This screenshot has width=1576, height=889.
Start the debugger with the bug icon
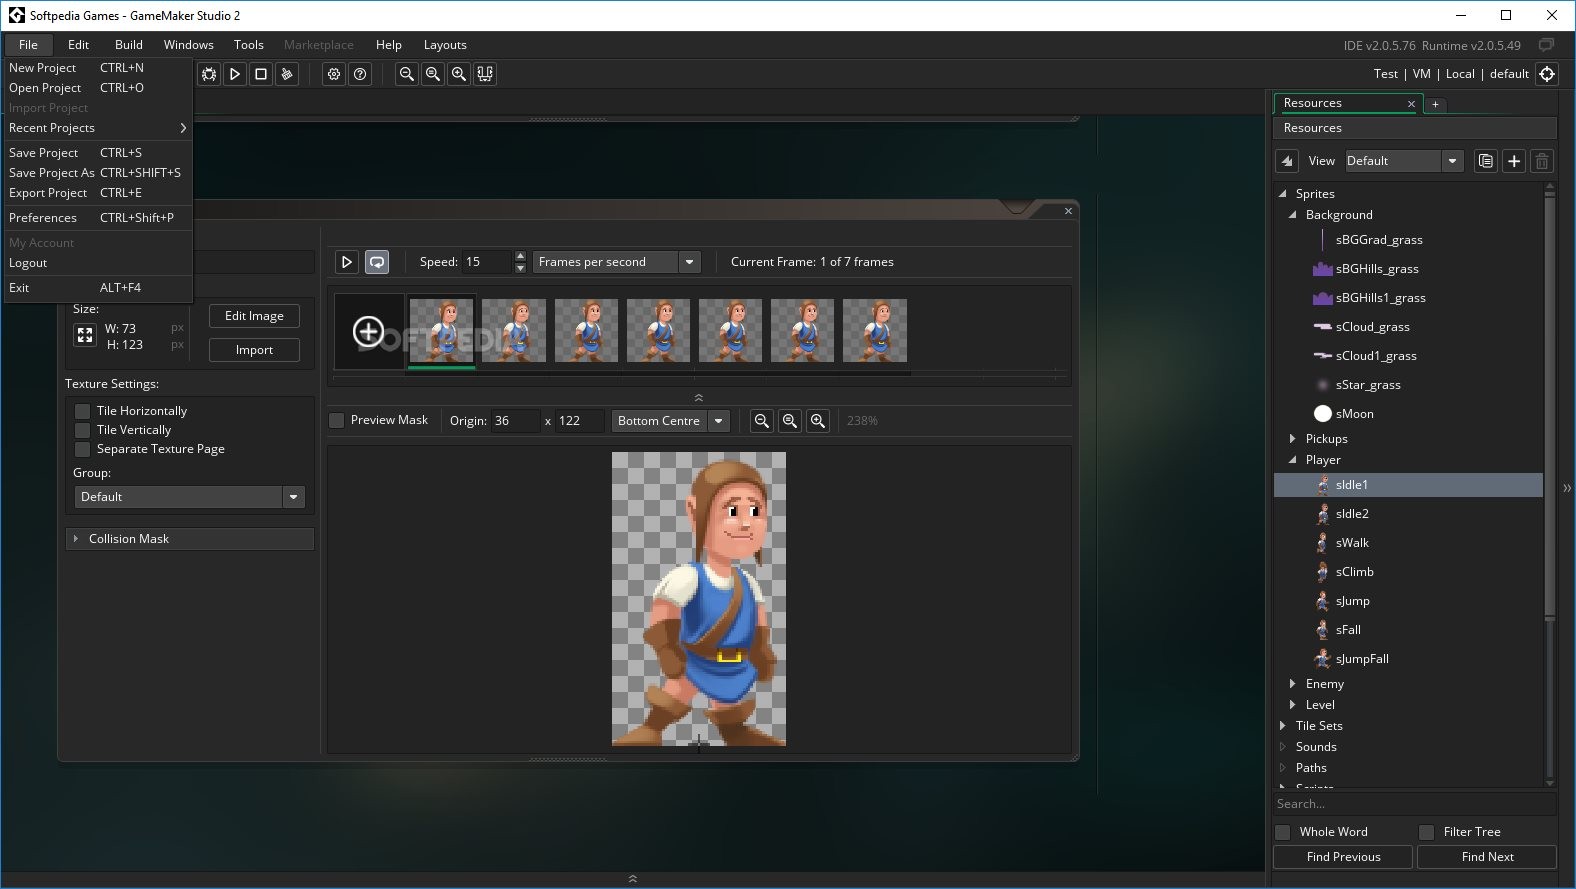(x=209, y=74)
